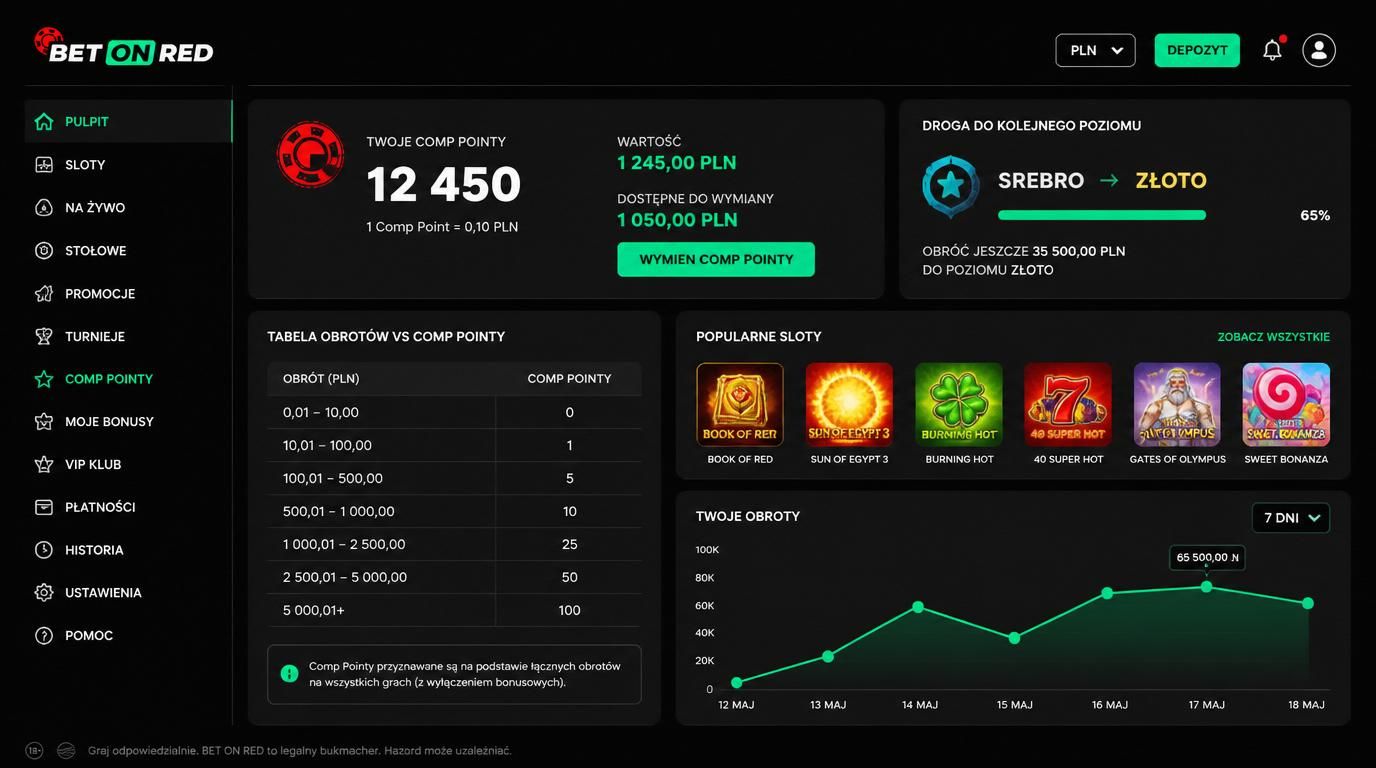This screenshot has height=768, width=1376.
Task: Open notifications bell
Action: [1272, 50]
